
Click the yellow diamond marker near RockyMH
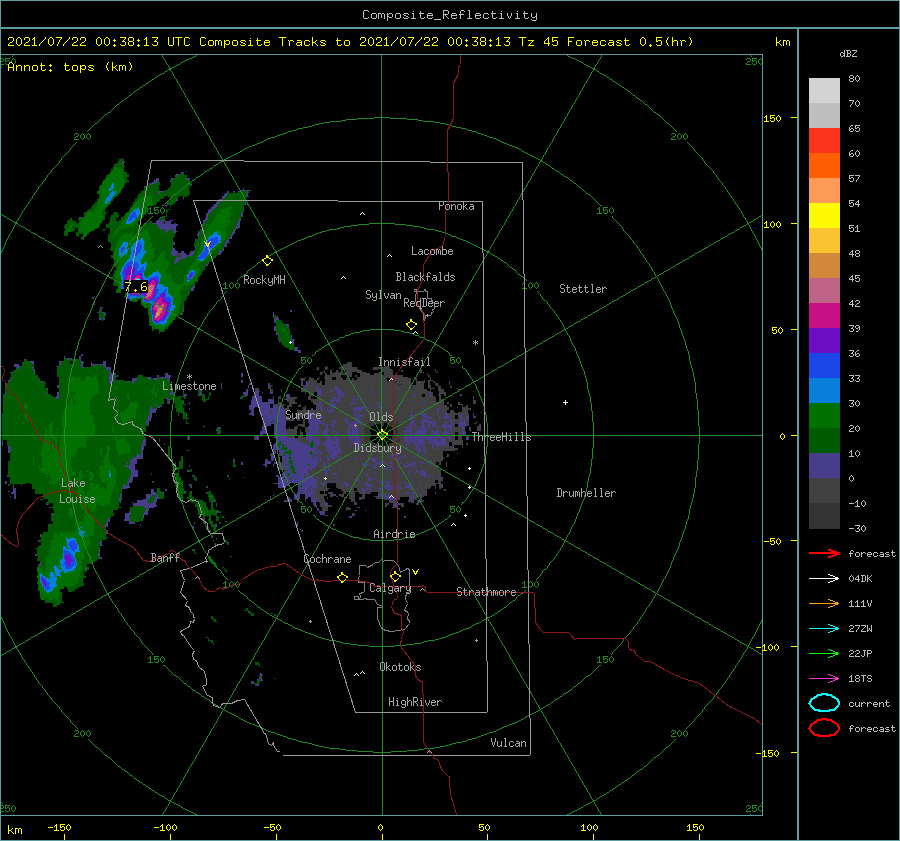[x=267, y=261]
